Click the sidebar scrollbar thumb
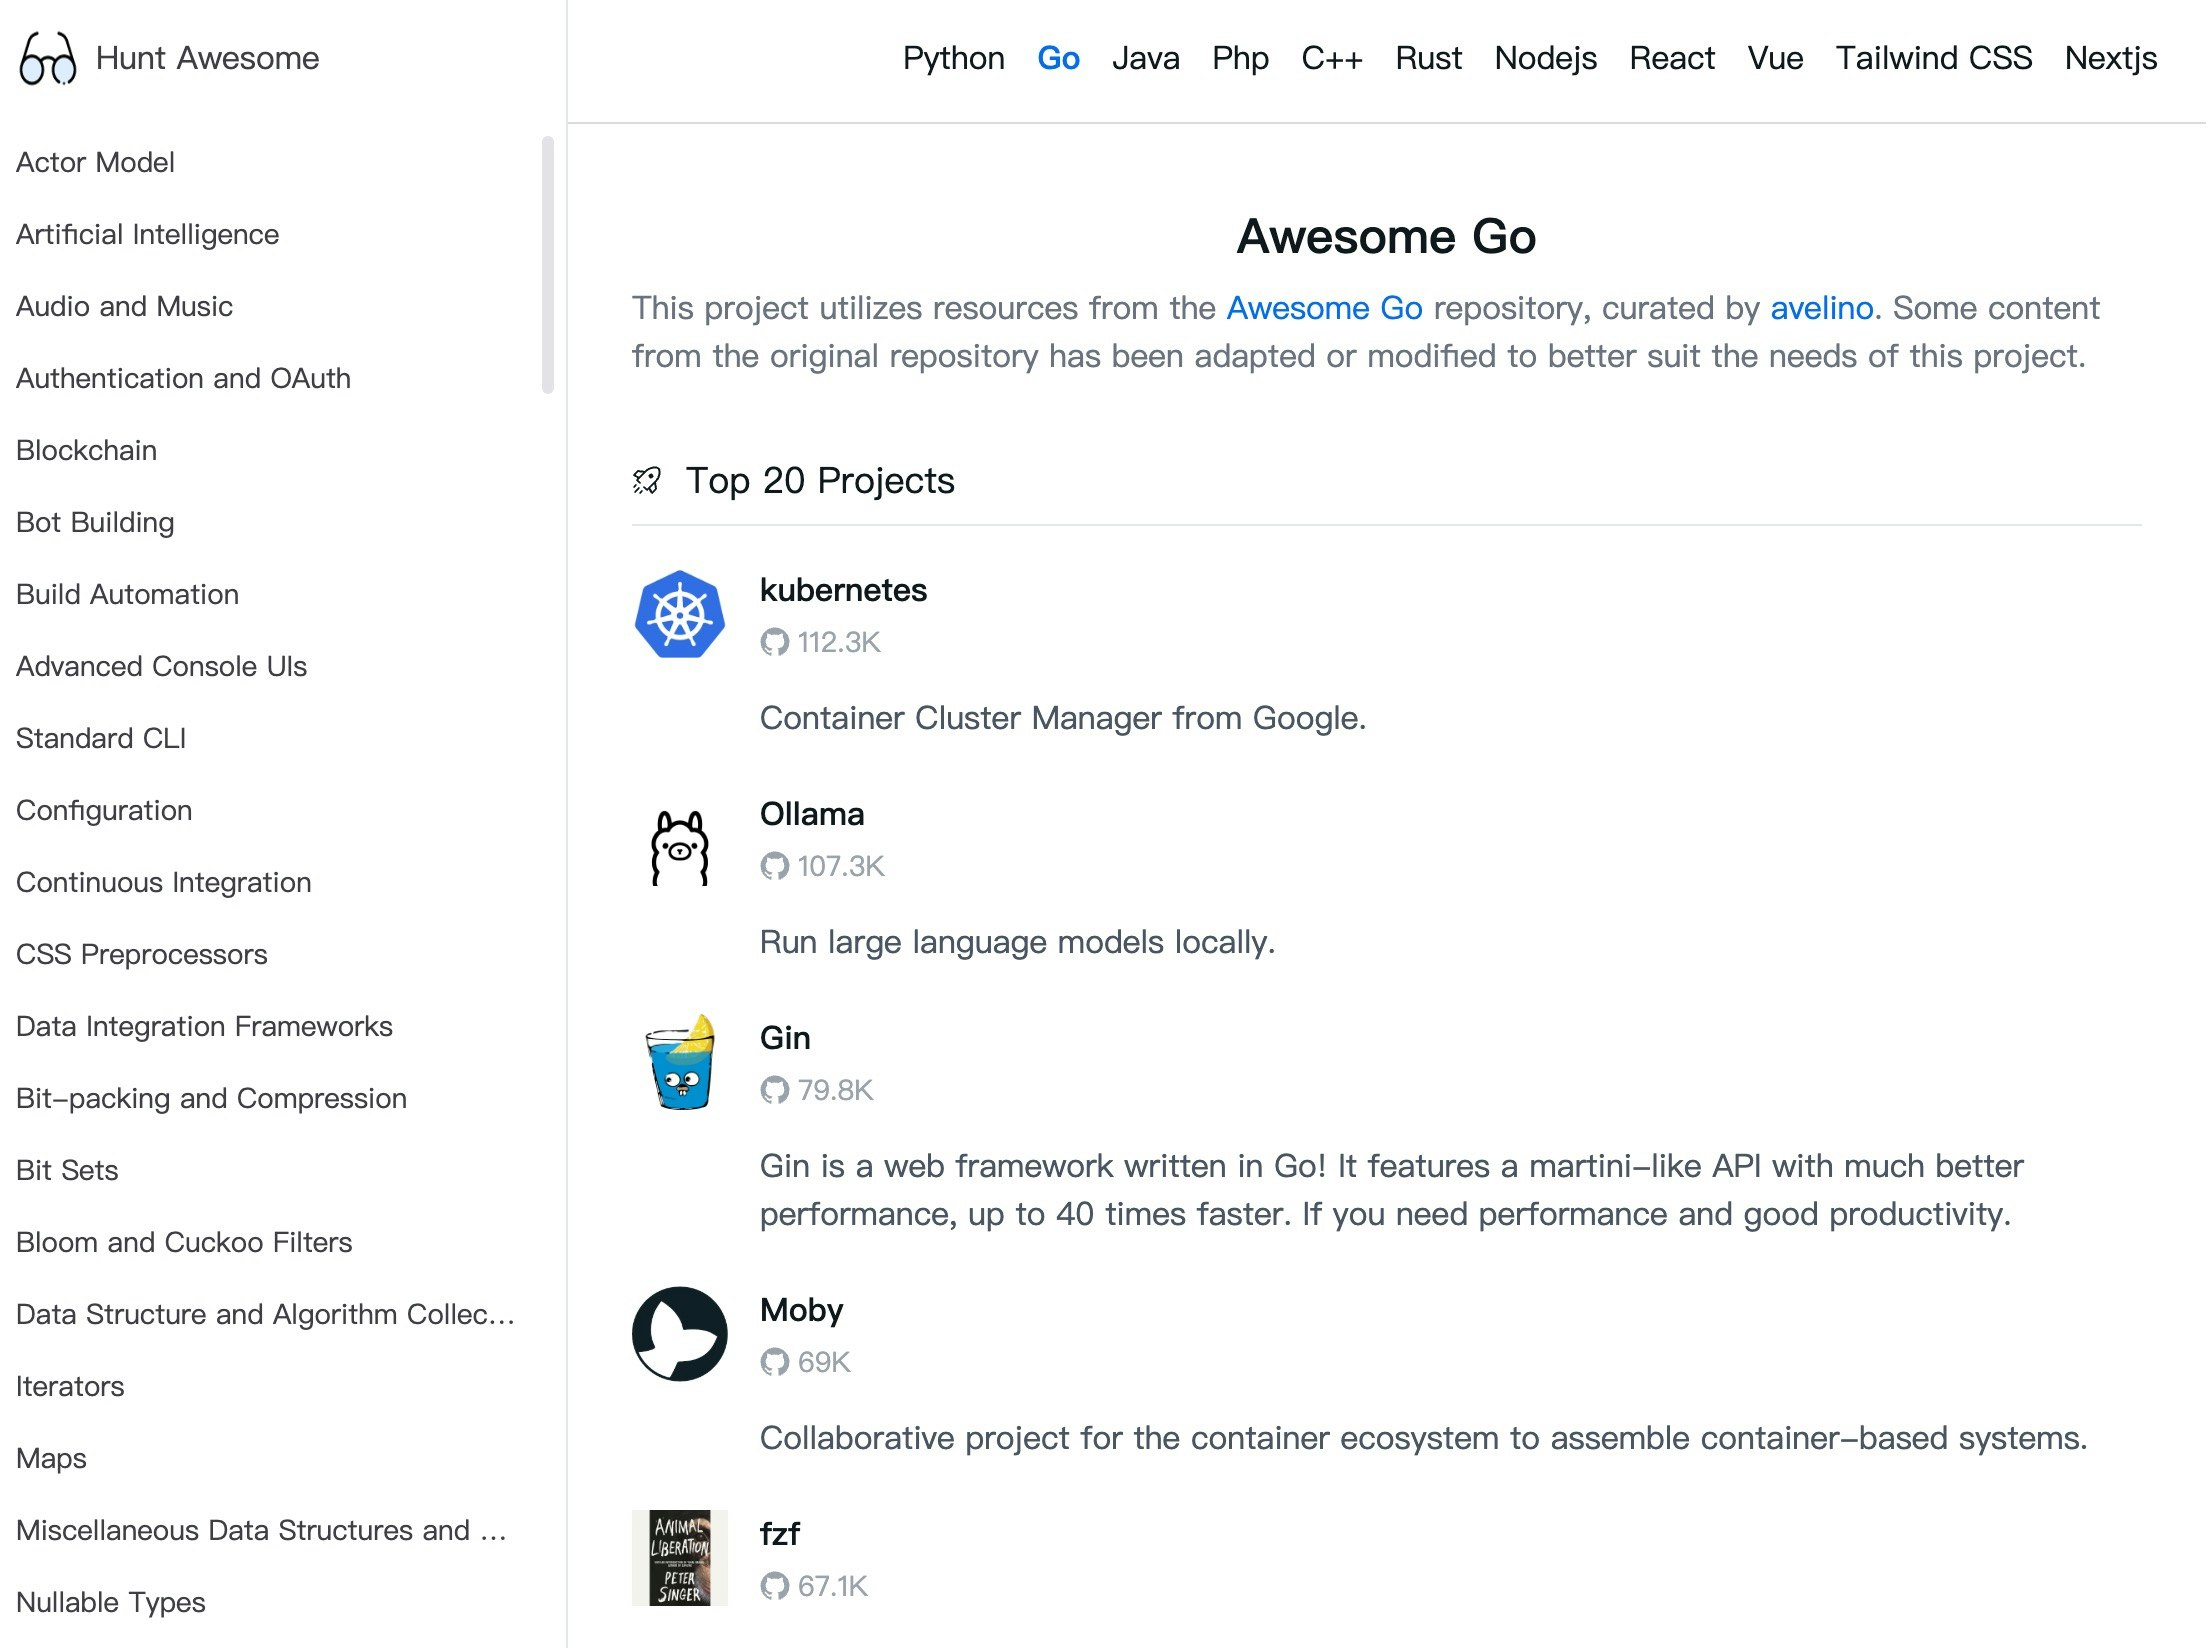 coord(547,265)
